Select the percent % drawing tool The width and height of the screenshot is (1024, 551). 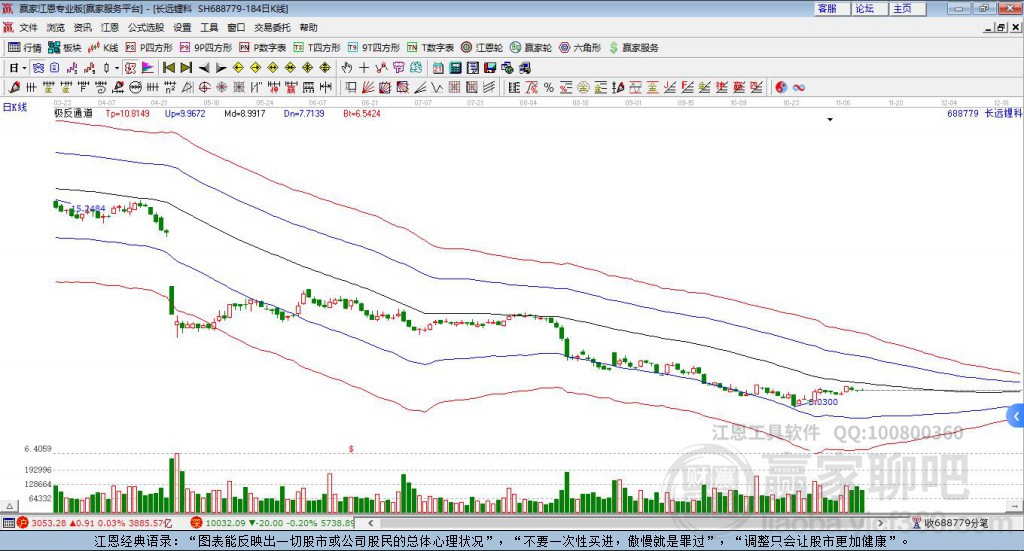click(549, 87)
